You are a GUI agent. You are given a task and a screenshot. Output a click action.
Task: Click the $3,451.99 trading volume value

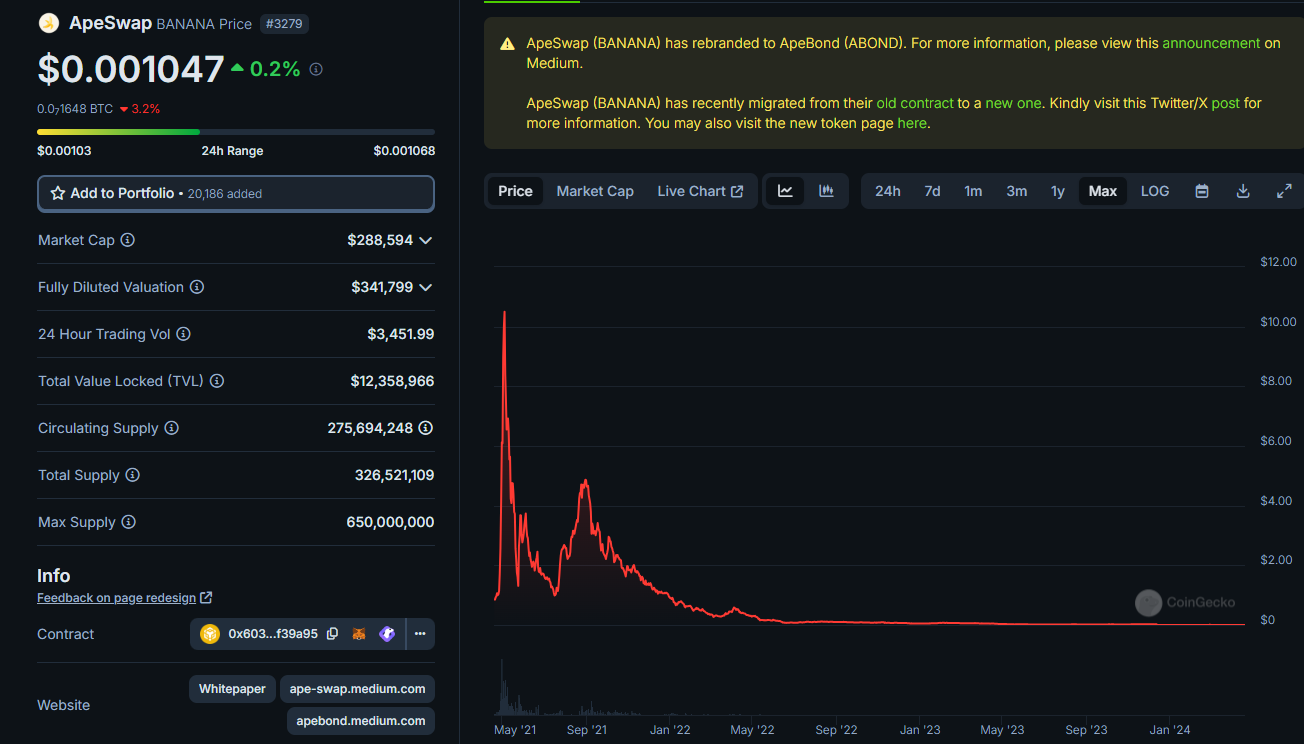(401, 334)
